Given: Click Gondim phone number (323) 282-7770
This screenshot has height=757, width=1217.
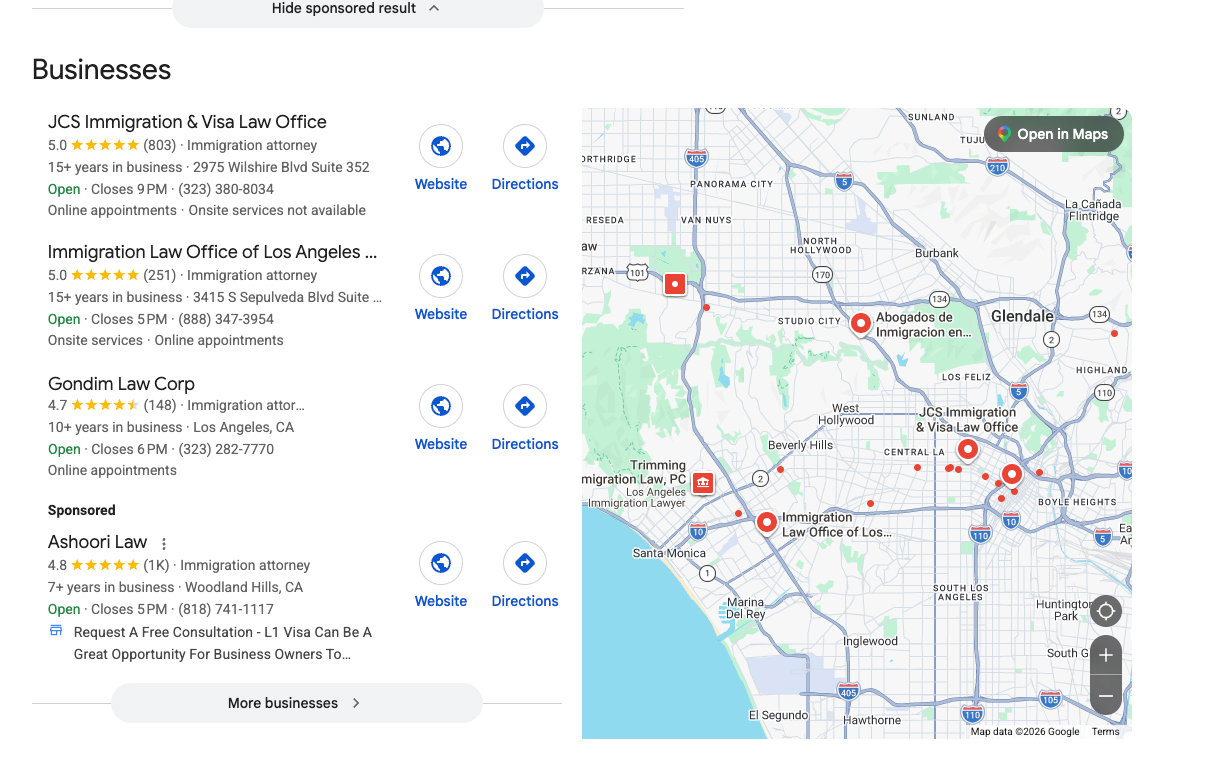Looking at the screenshot, I should [226, 449].
